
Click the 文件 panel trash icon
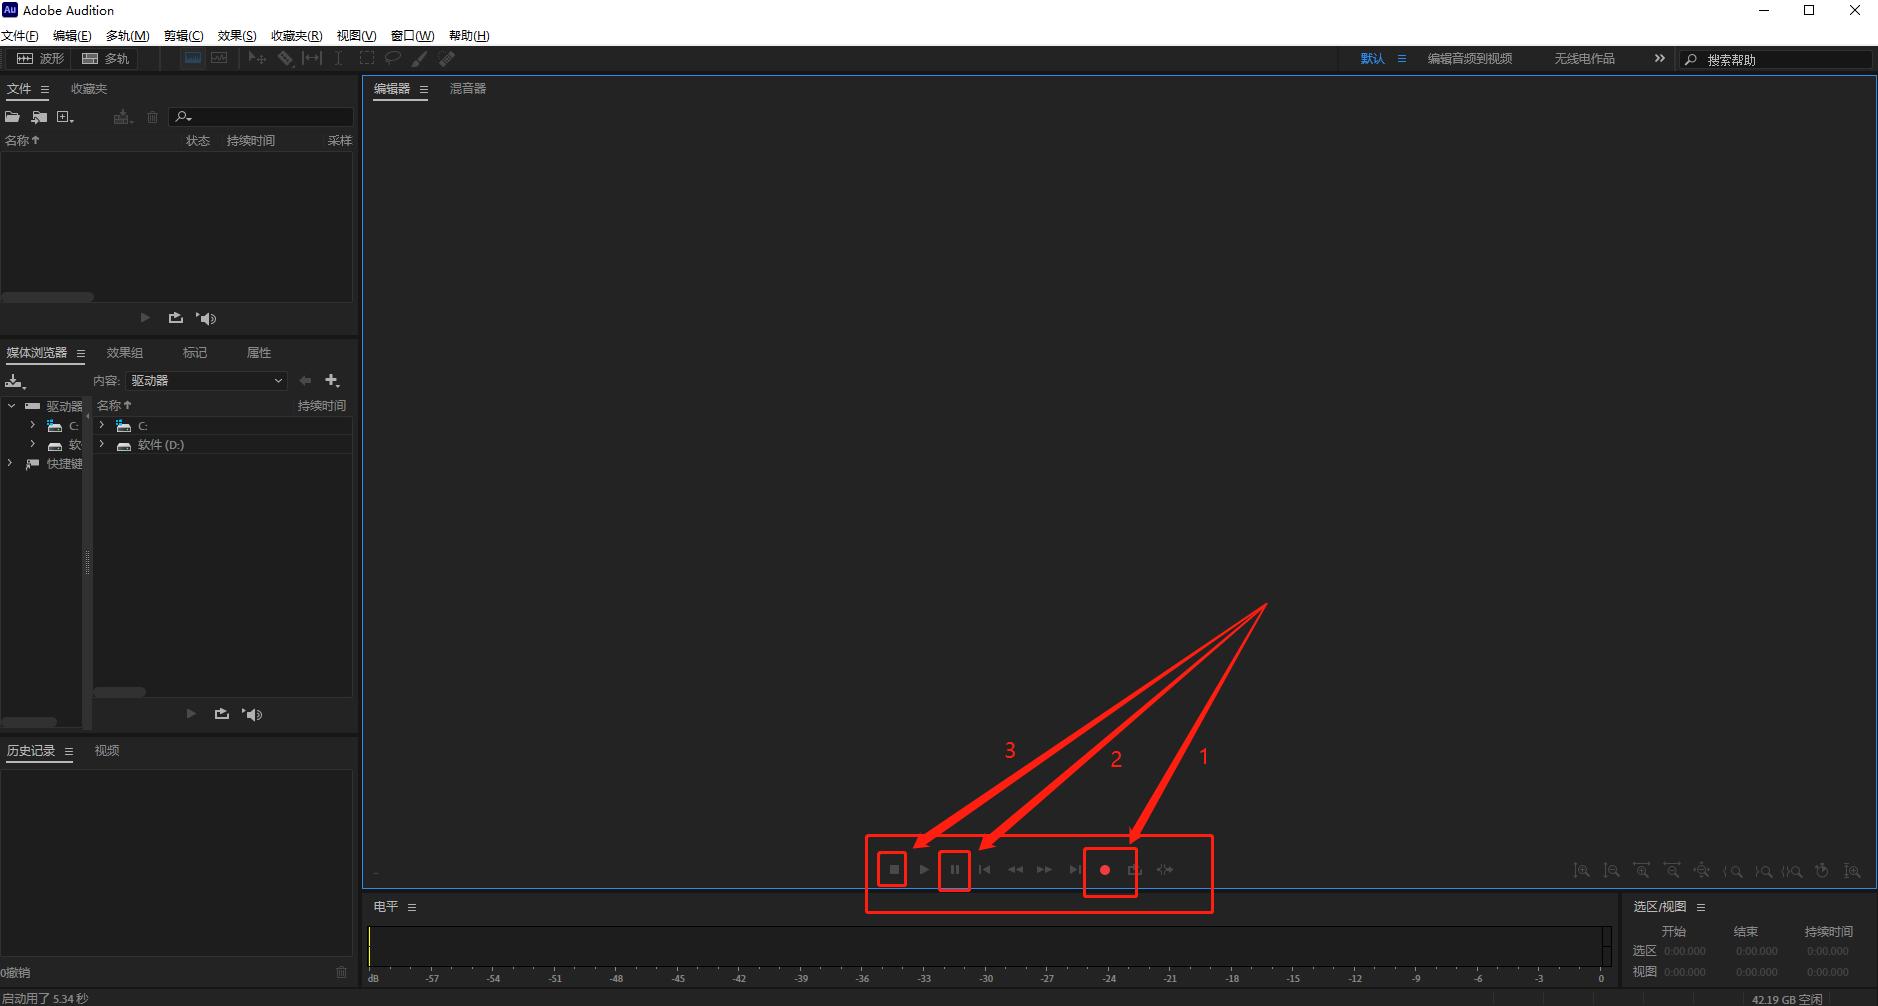tap(152, 117)
